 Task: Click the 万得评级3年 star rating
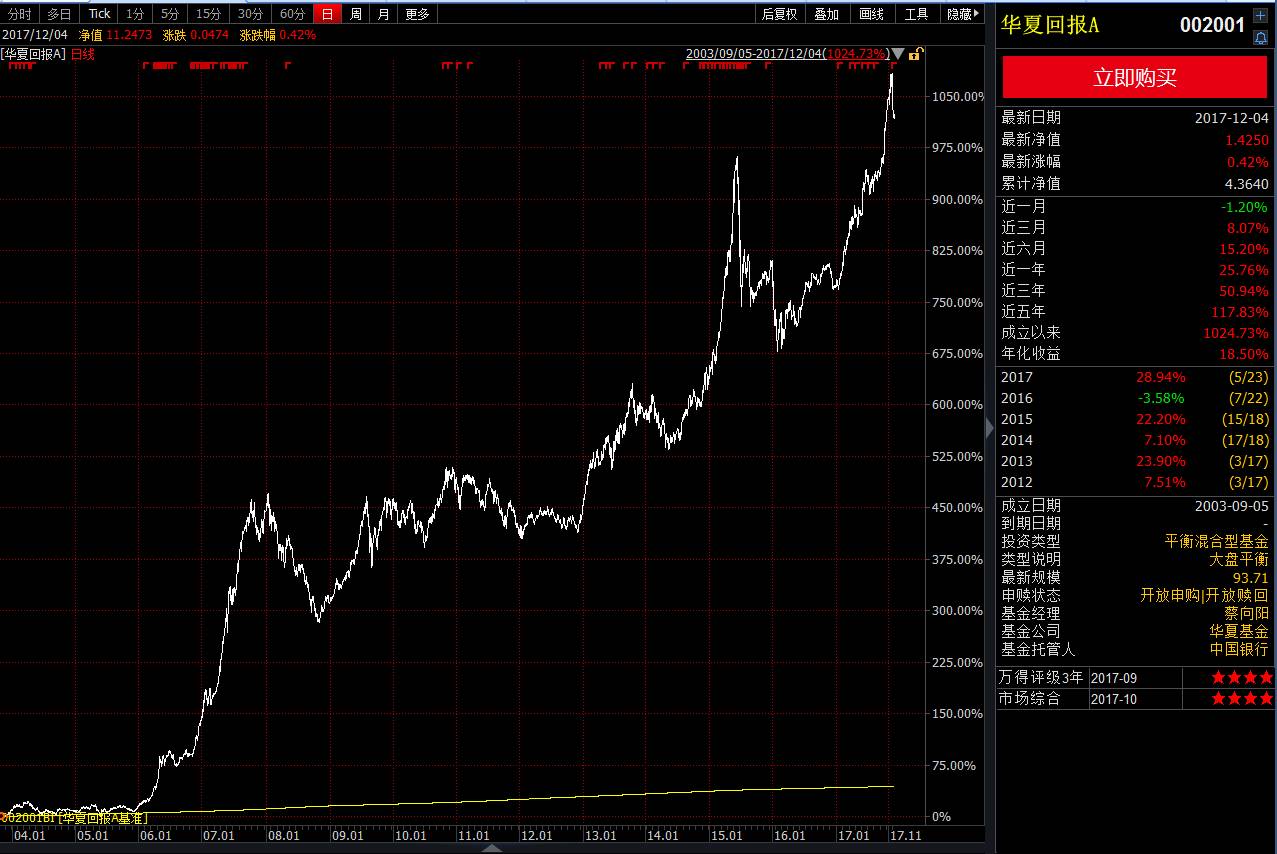[x=1242, y=678]
